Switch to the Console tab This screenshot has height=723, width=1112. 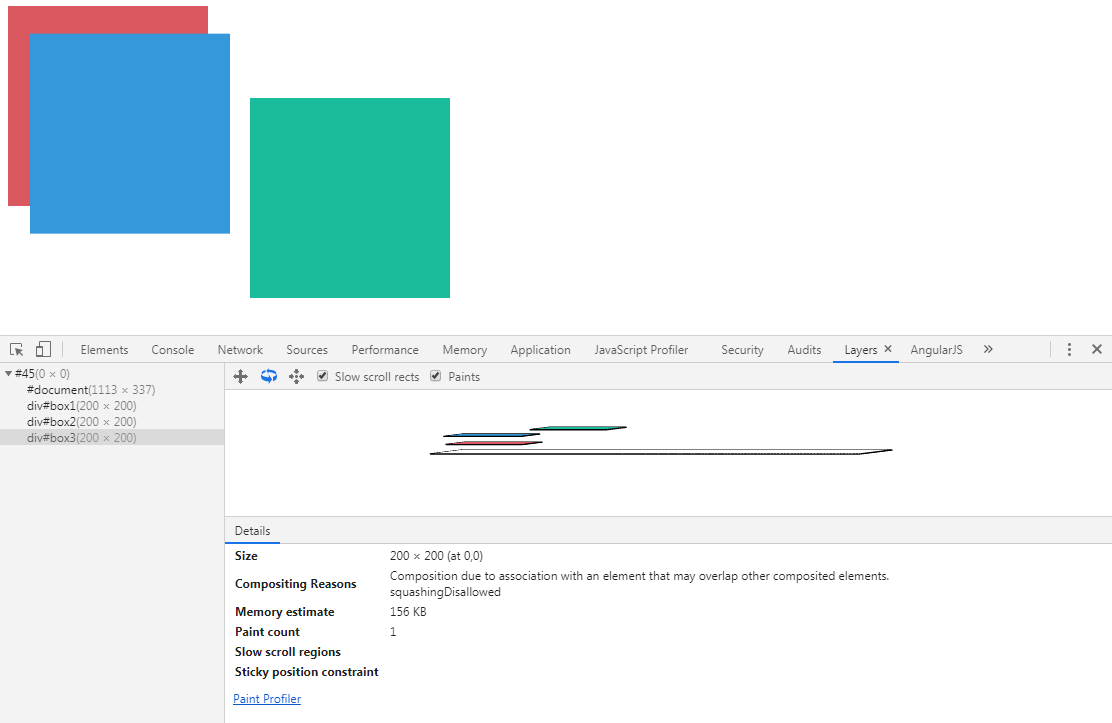click(x=172, y=350)
